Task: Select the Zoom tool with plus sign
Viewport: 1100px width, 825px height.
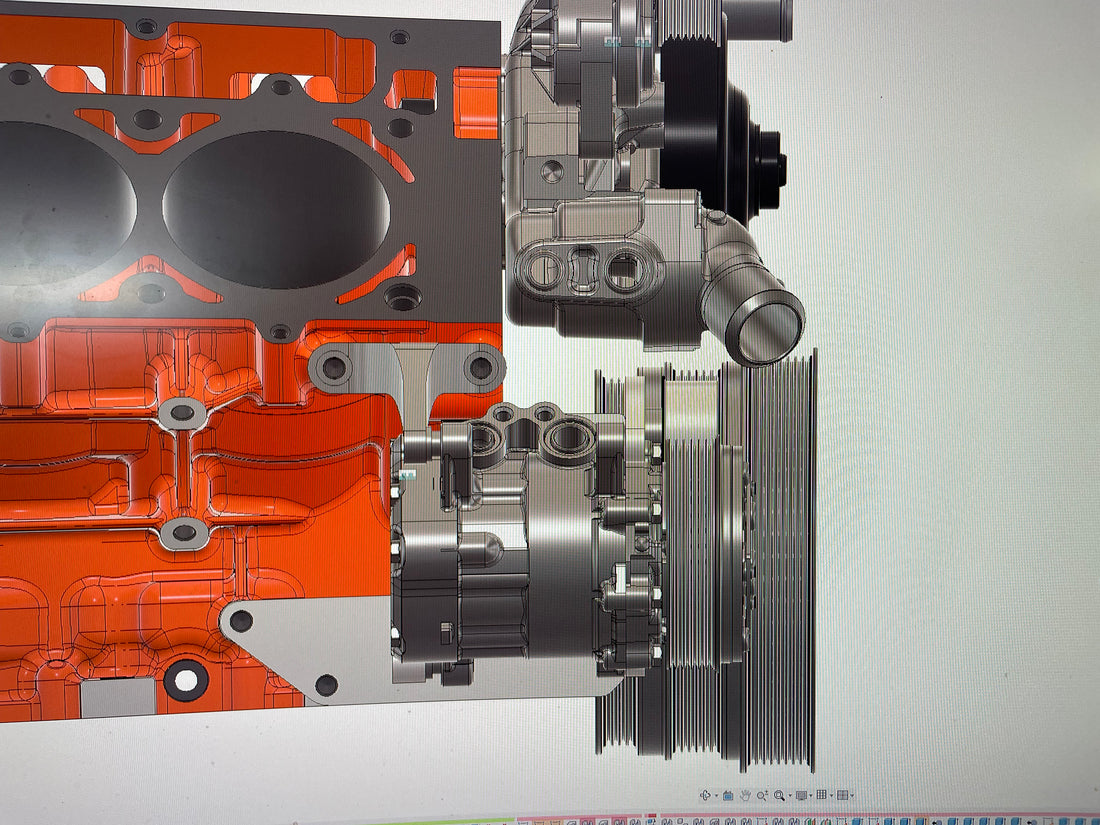Action: tap(762, 795)
